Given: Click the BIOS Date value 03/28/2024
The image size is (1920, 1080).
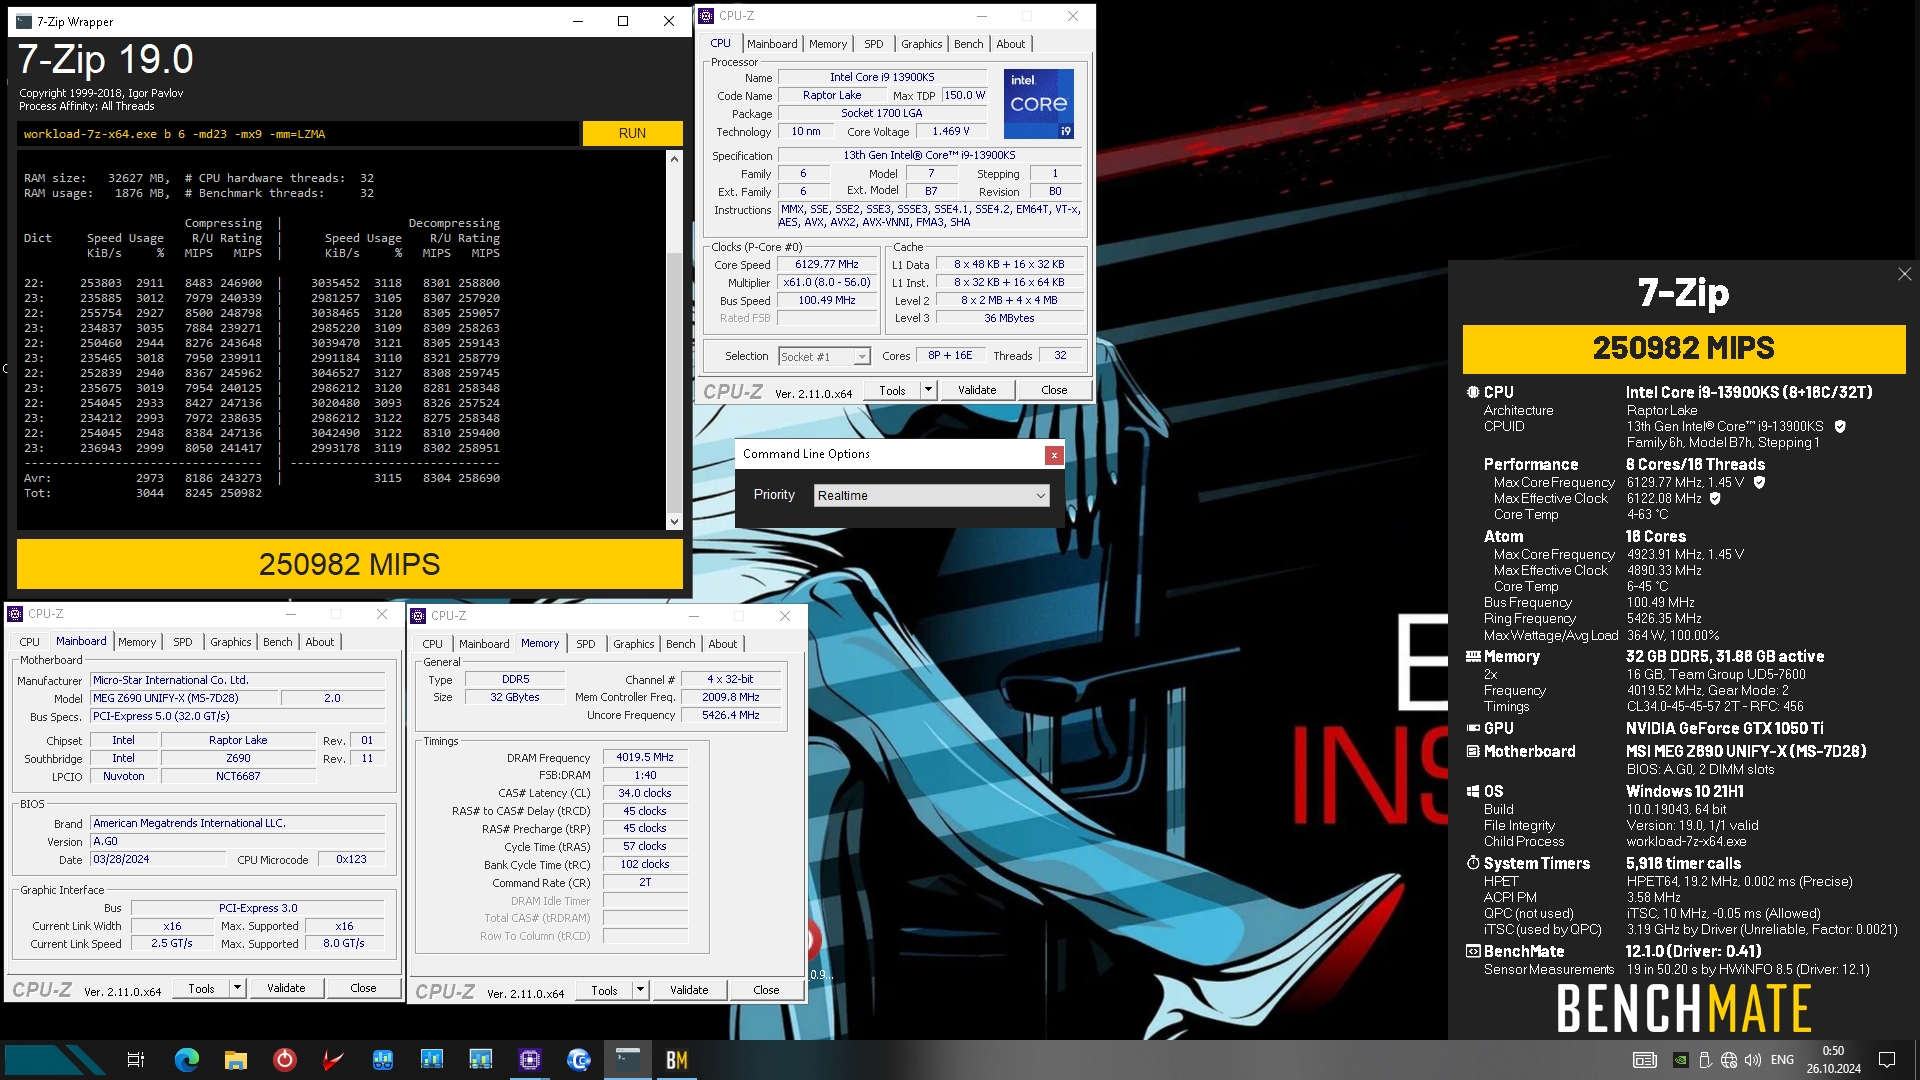Looking at the screenshot, I should [158, 859].
